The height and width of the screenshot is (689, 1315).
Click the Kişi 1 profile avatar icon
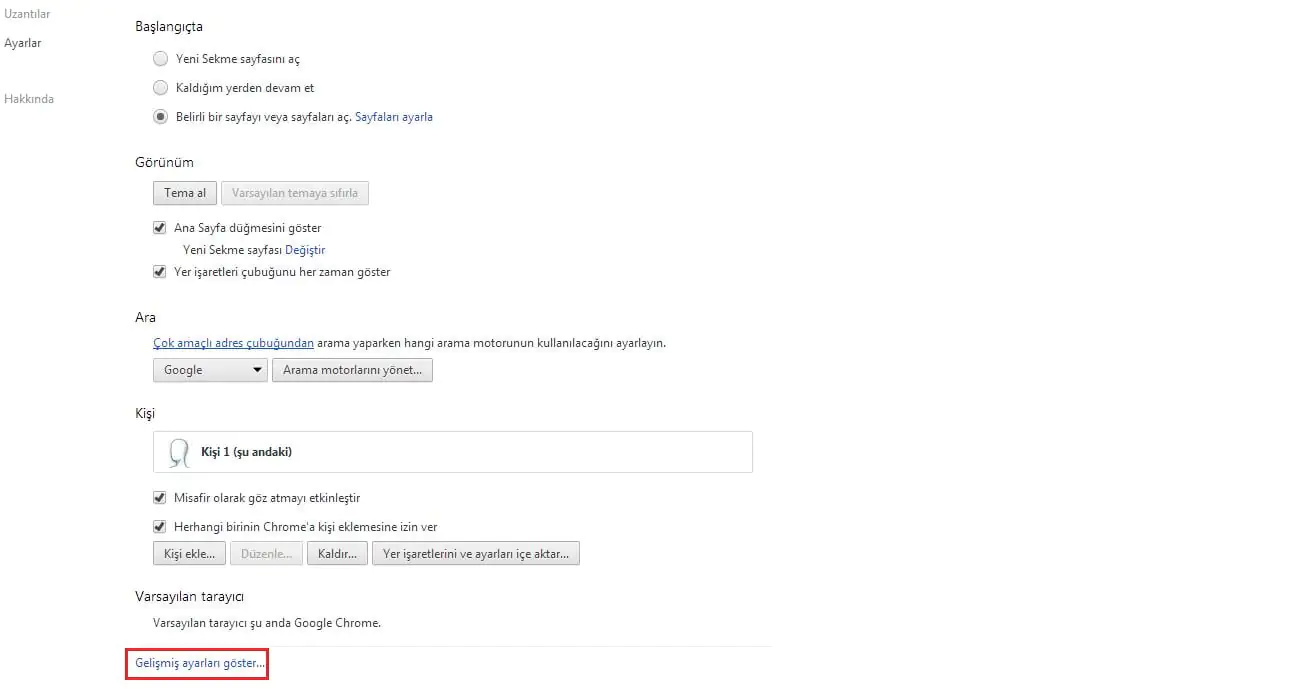pyautogui.click(x=178, y=452)
